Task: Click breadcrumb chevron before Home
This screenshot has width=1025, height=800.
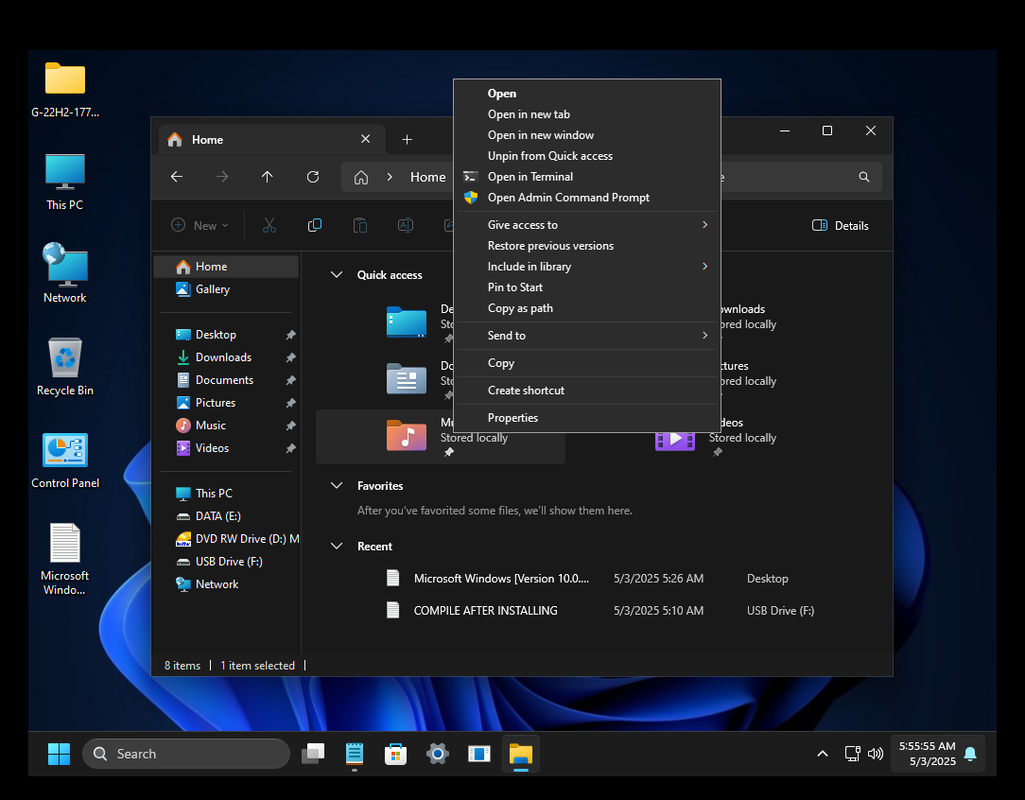Action: 390,177
